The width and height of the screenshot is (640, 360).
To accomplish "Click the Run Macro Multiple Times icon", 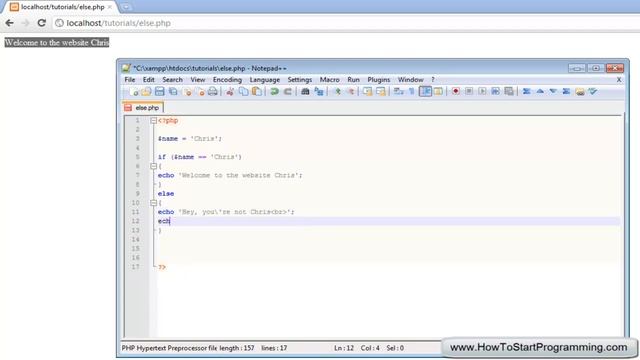I will (x=496, y=92).
